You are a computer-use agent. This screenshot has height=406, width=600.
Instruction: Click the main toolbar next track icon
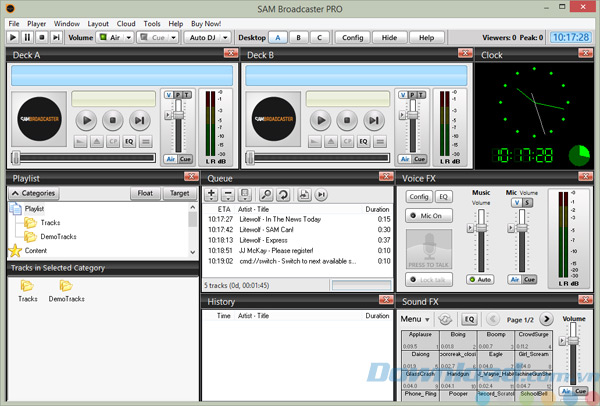pos(56,38)
